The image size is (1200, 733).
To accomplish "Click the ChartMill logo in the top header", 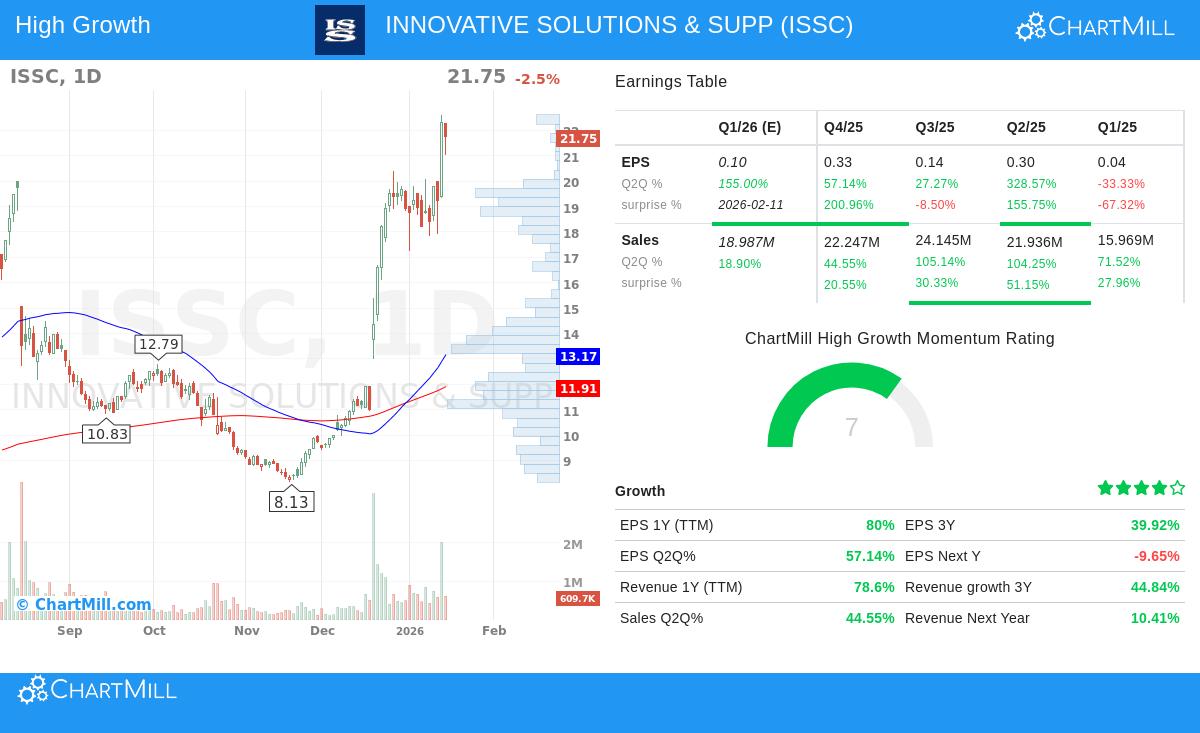I will (x=1094, y=26).
